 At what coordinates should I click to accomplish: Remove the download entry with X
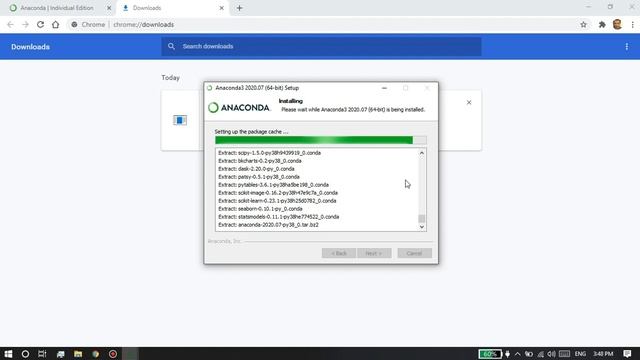point(469,102)
